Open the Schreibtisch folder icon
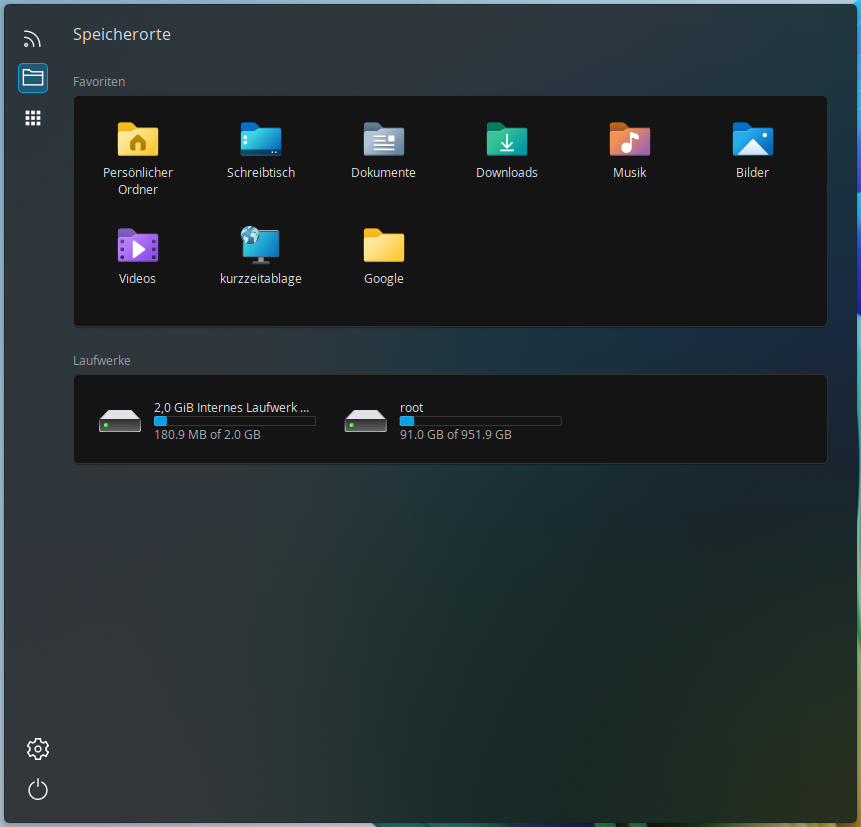 (x=261, y=139)
